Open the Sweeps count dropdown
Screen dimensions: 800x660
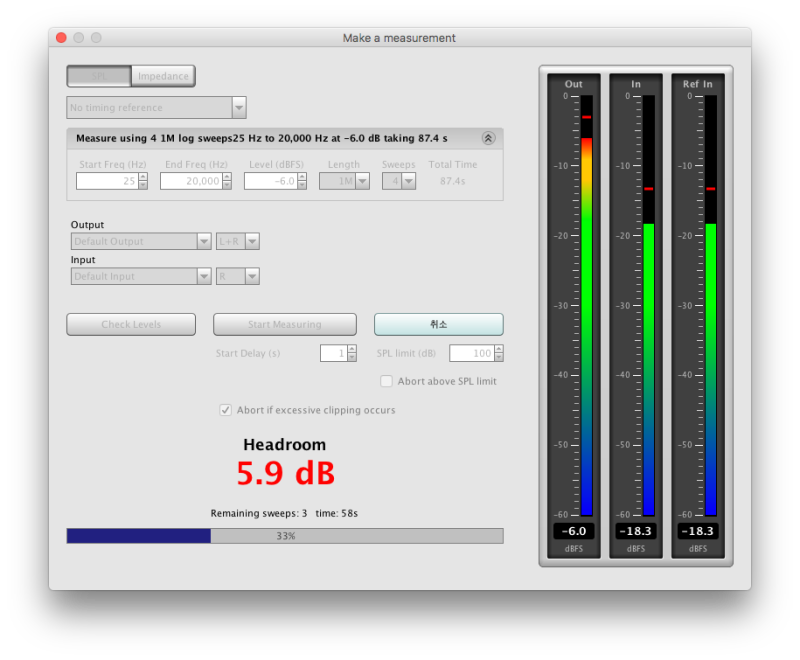[x=399, y=181]
